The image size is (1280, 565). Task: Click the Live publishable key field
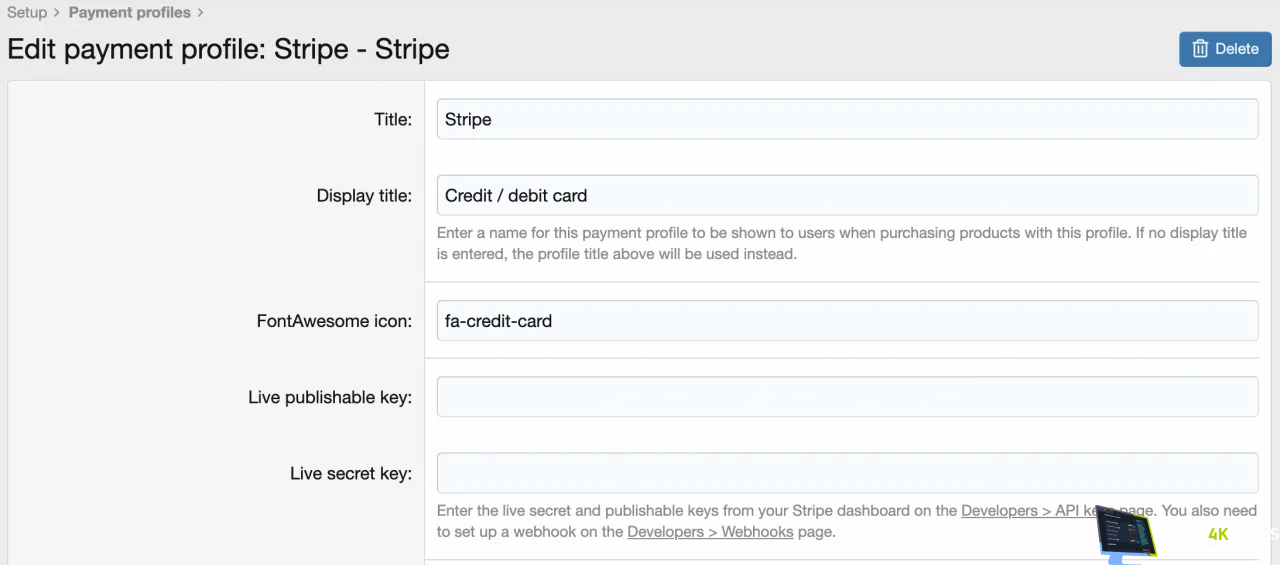tap(847, 397)
